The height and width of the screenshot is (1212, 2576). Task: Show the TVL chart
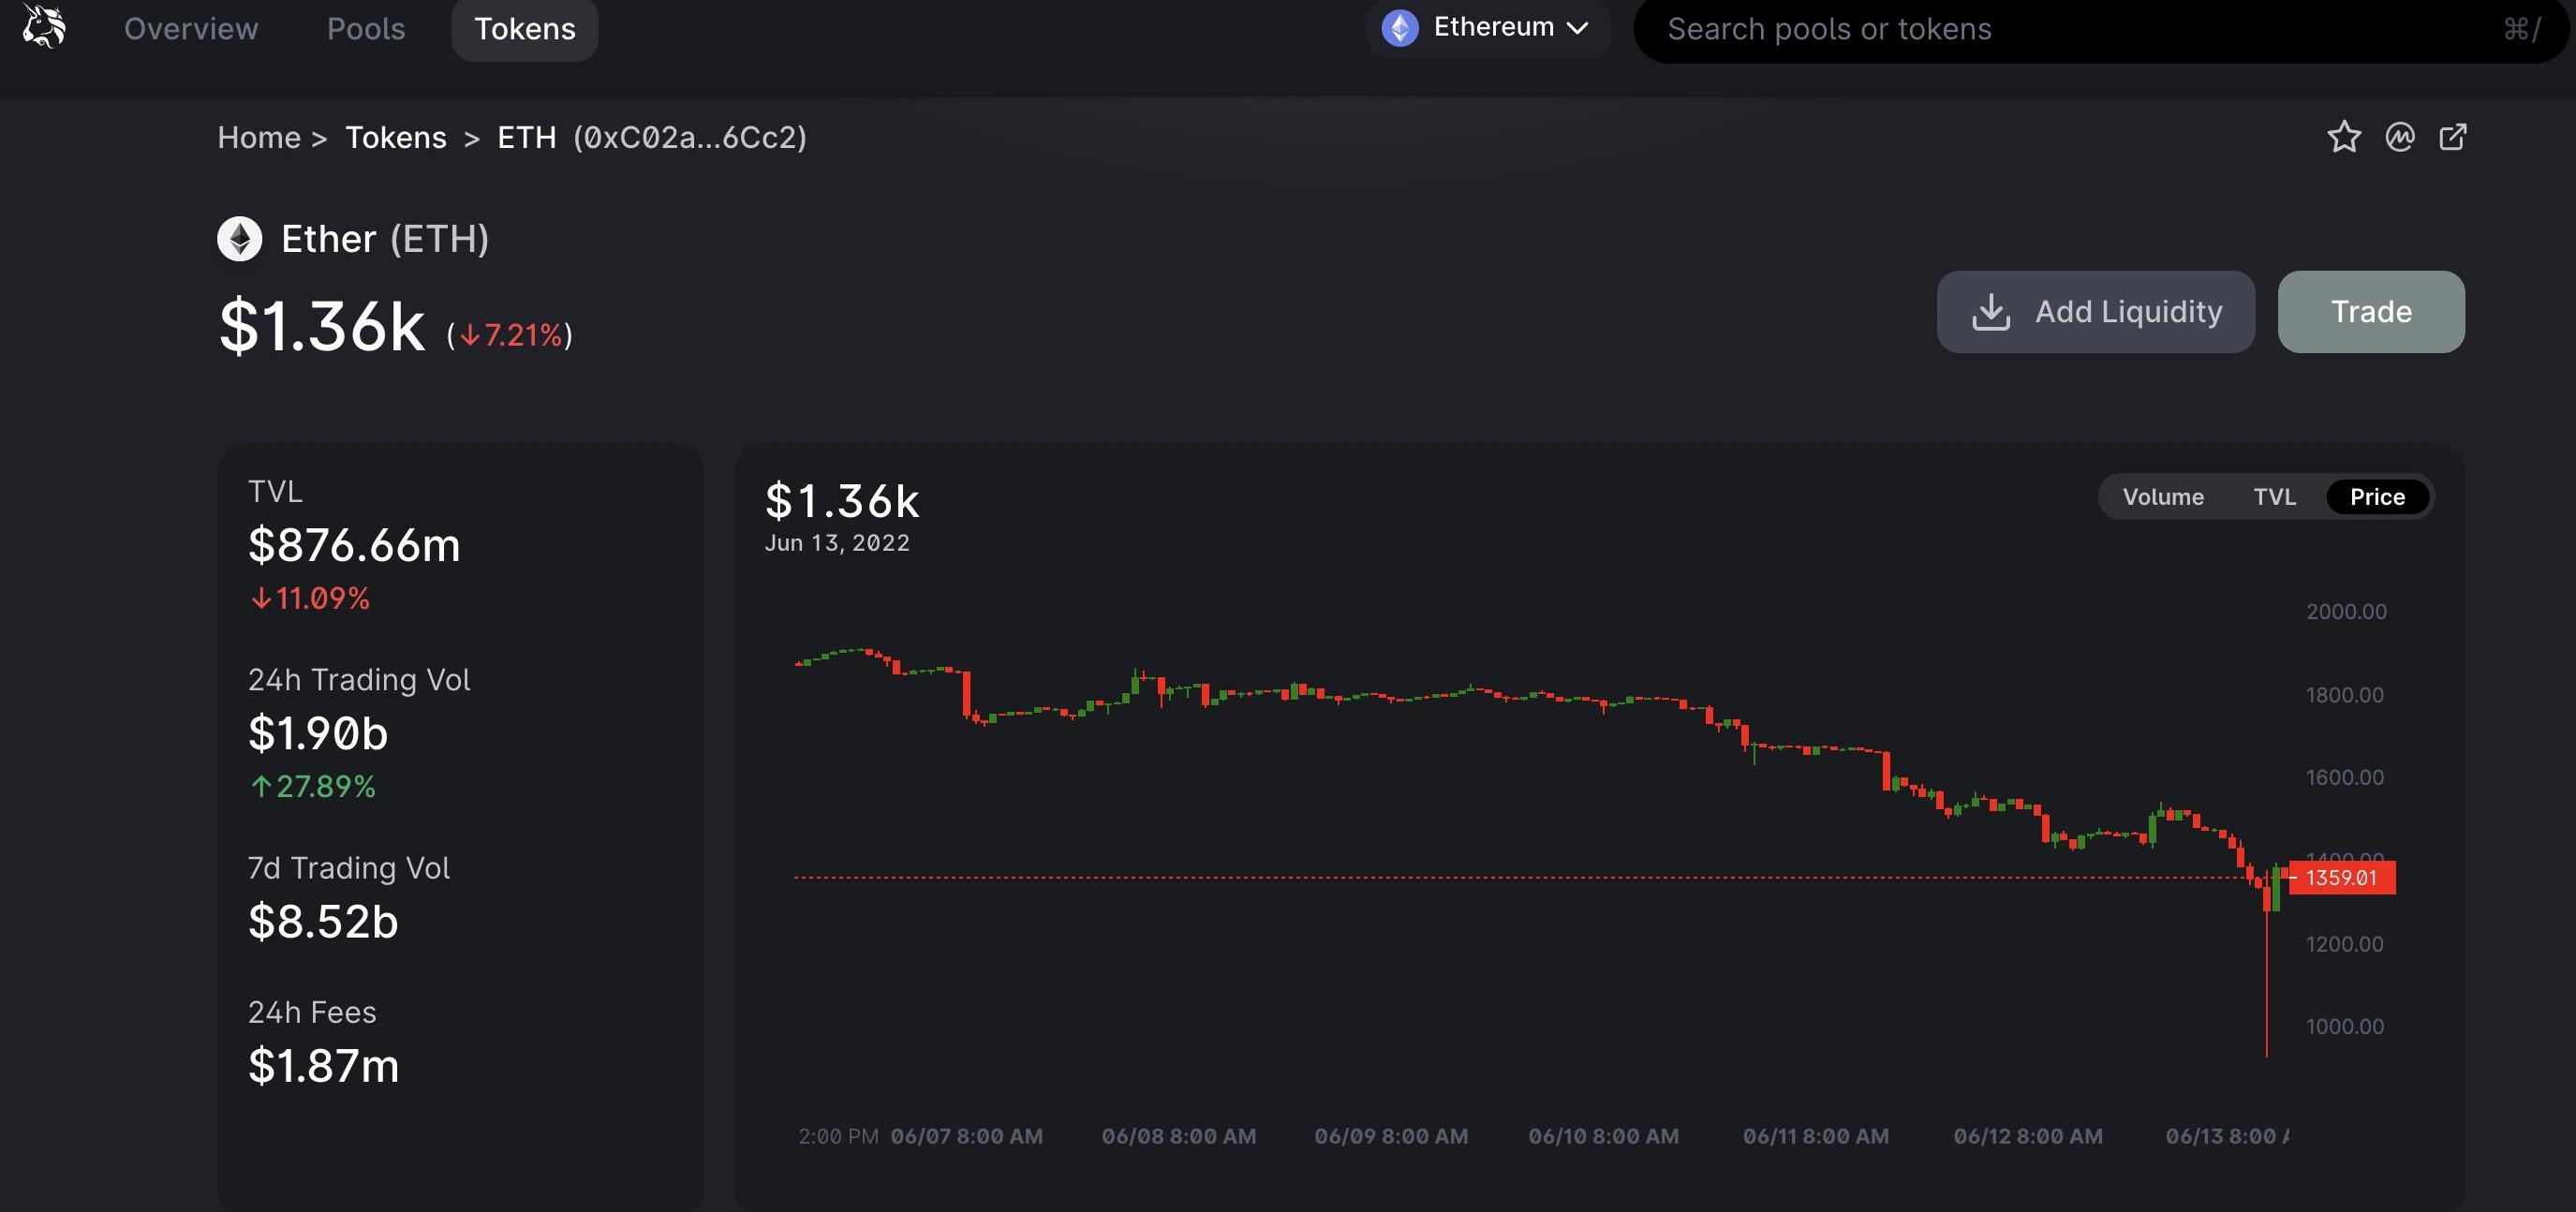[2274, 497]
